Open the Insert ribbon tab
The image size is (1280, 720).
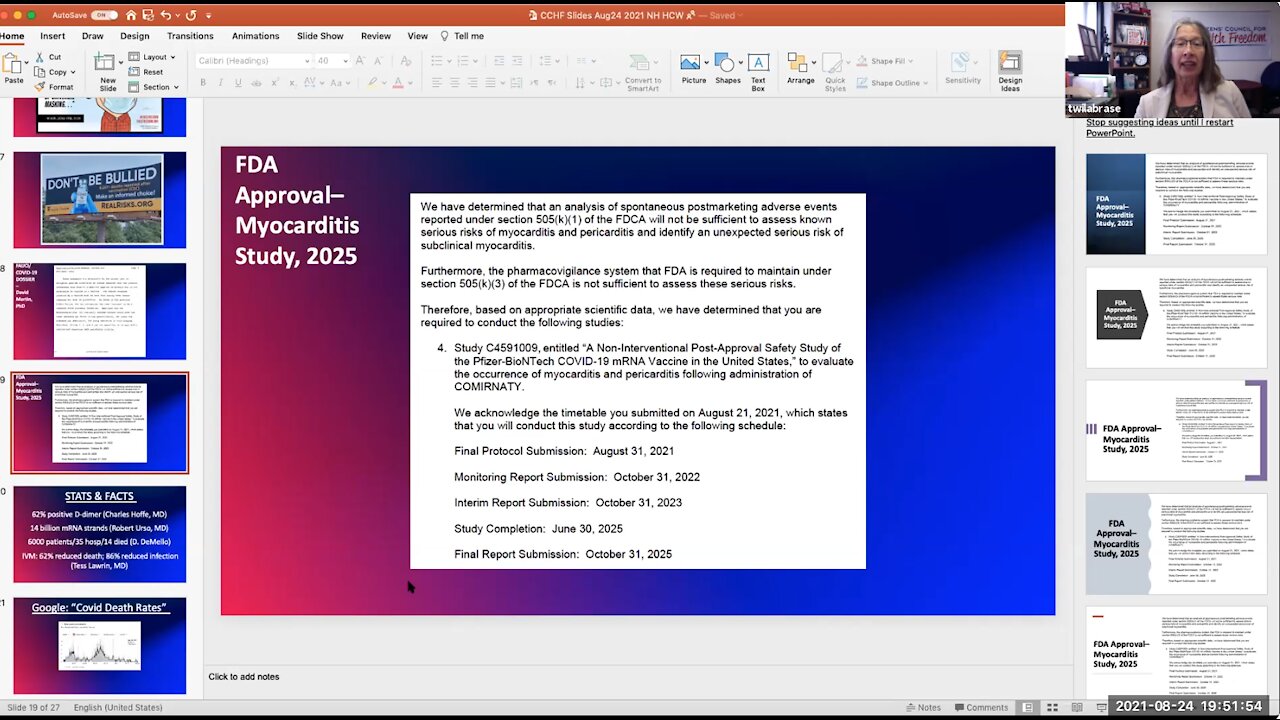tap(53, 36)
